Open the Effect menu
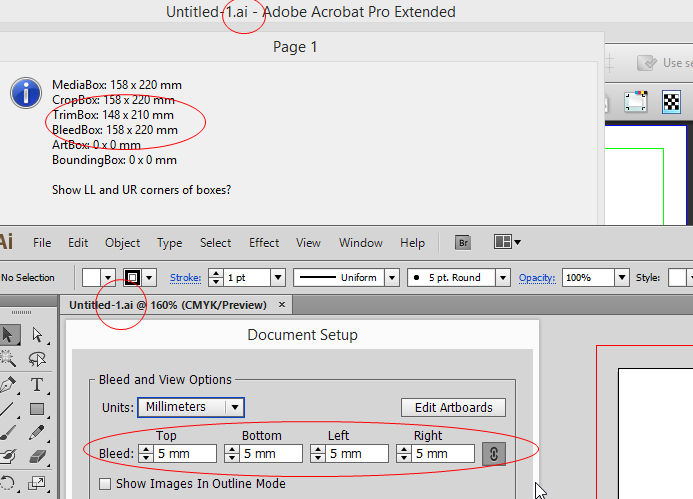 click(264, 243)
